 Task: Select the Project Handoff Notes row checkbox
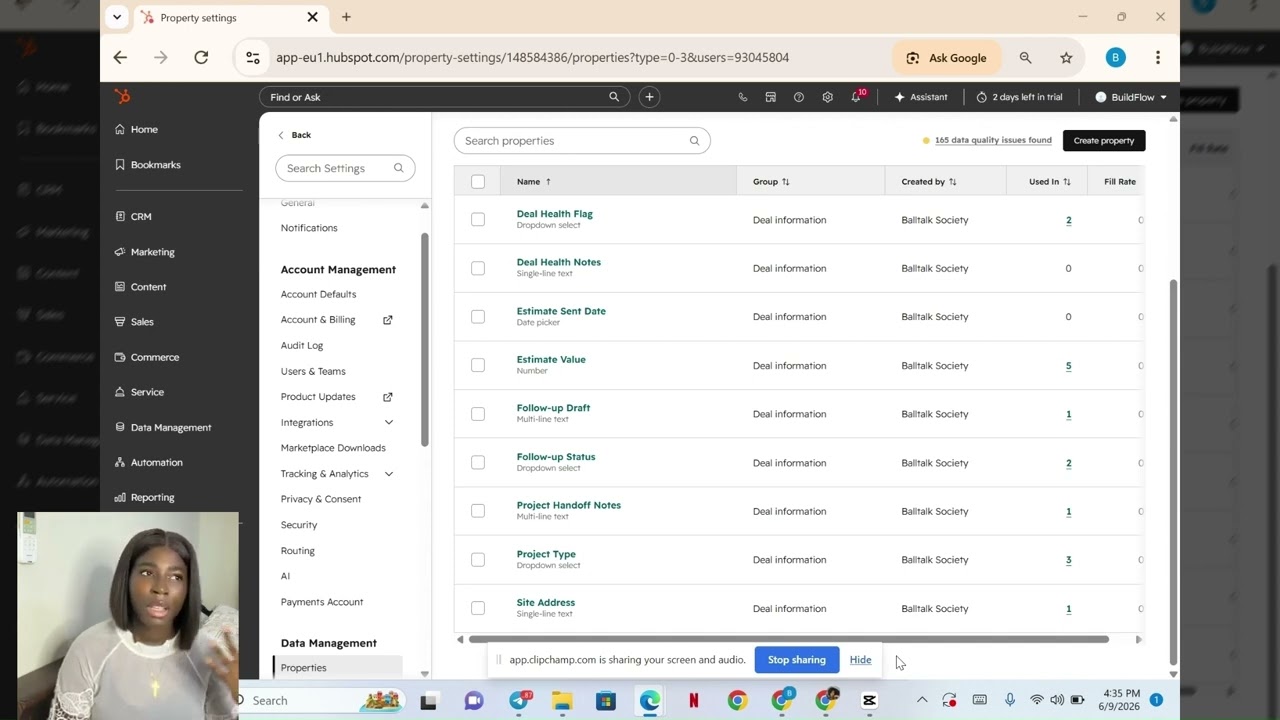tap(478, 511)
